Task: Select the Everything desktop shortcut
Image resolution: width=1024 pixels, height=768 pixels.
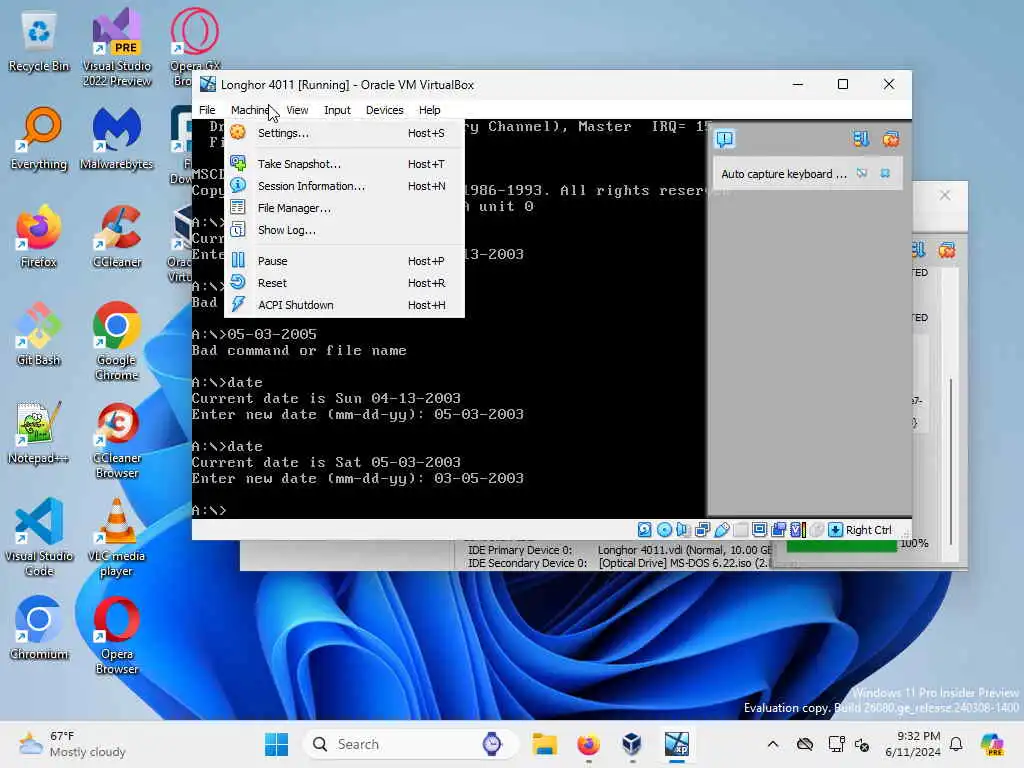Action: 39,140
